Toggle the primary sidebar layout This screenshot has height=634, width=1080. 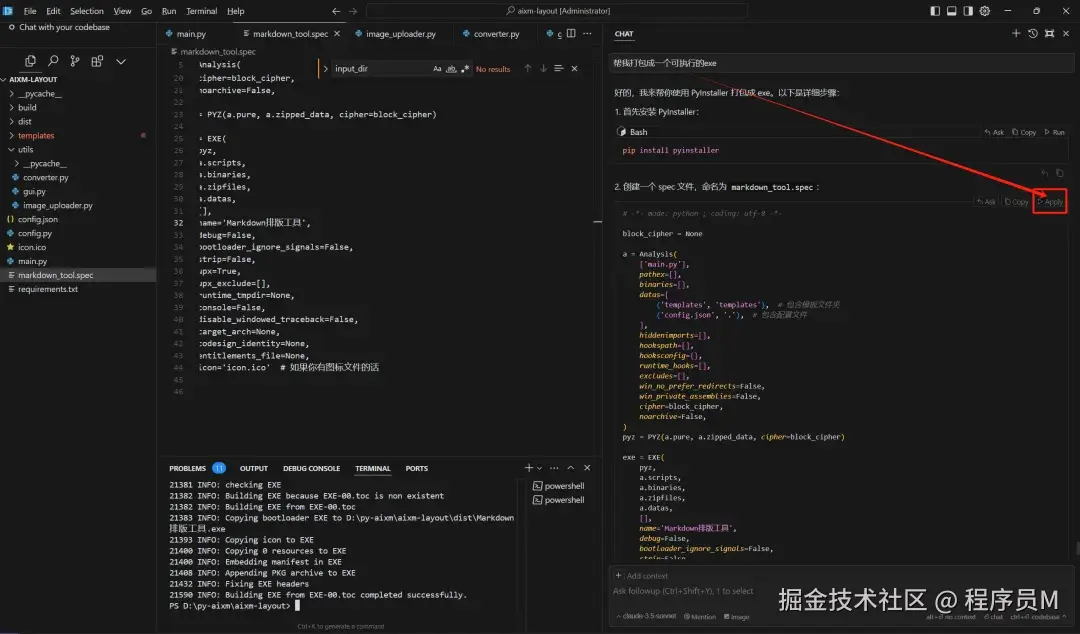click(935, 11)
